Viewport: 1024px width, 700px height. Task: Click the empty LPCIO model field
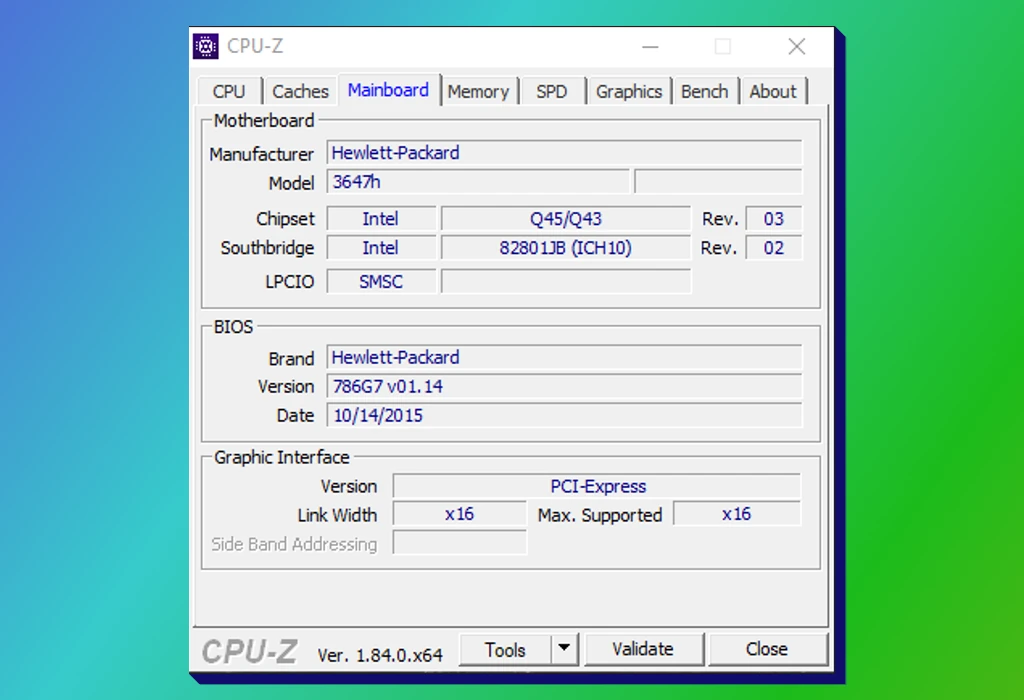[566, 281]
